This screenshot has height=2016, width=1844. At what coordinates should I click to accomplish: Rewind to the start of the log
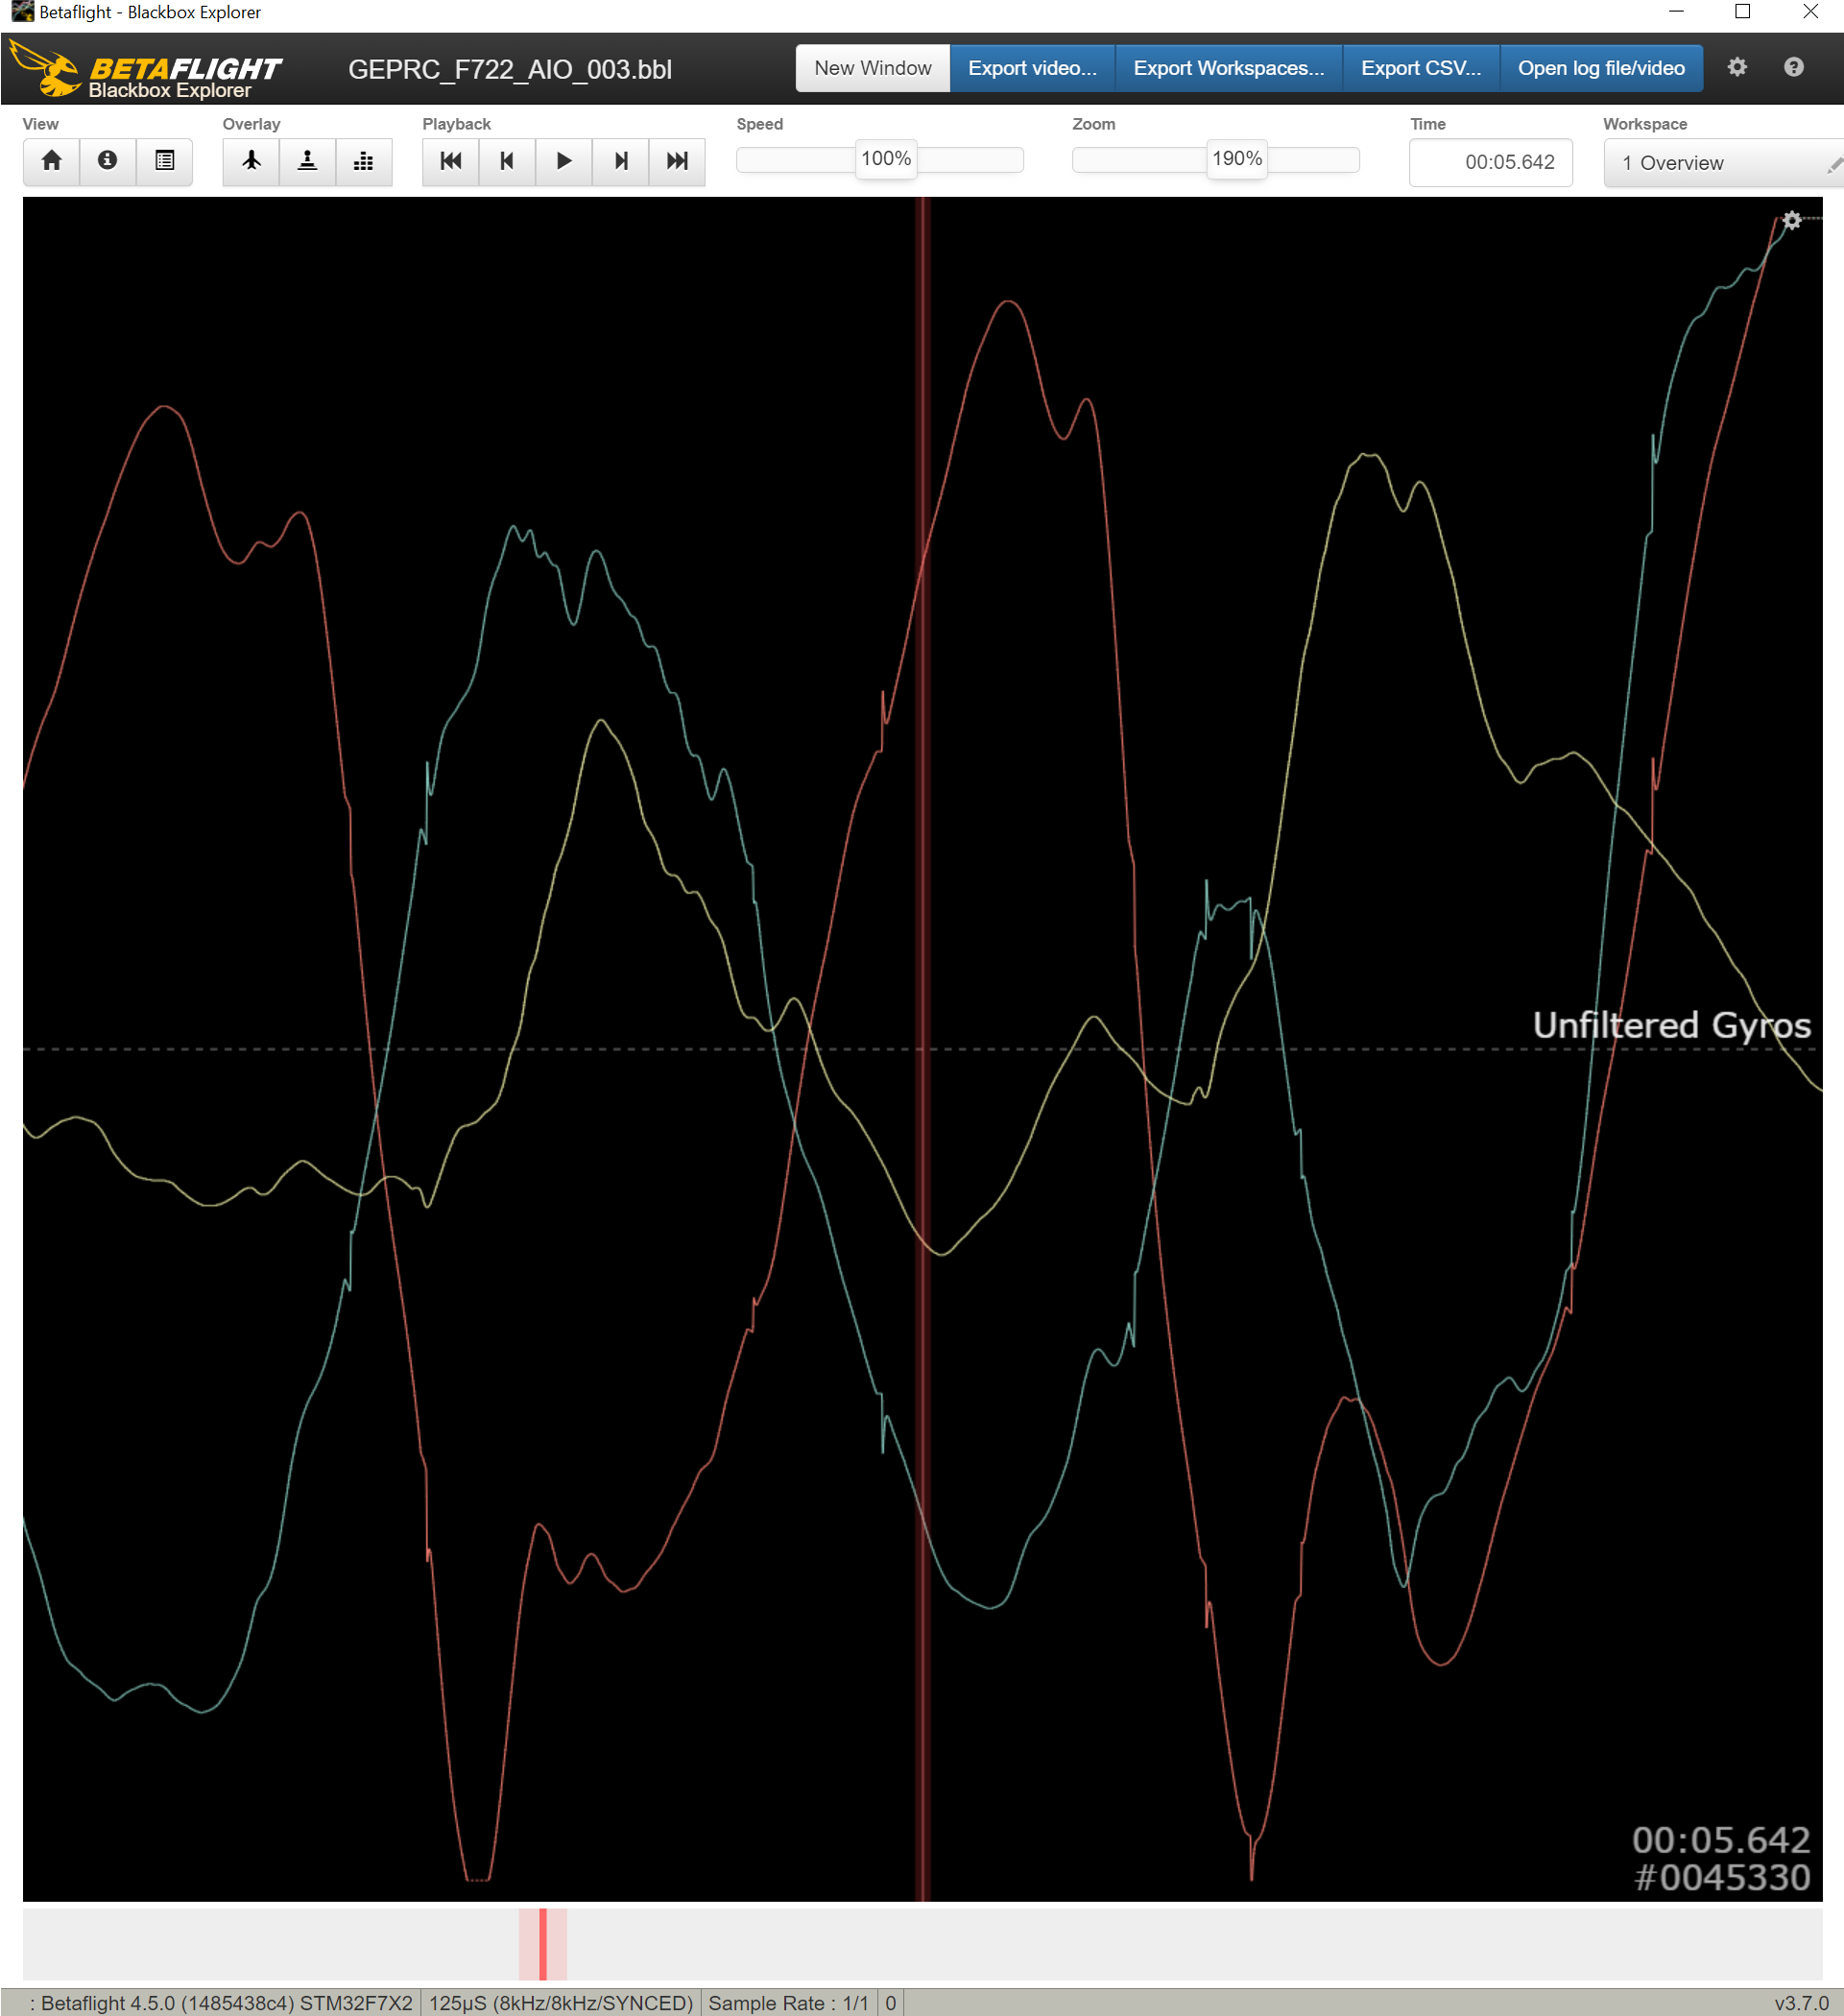pyautogui.click(x=451, y=161)
